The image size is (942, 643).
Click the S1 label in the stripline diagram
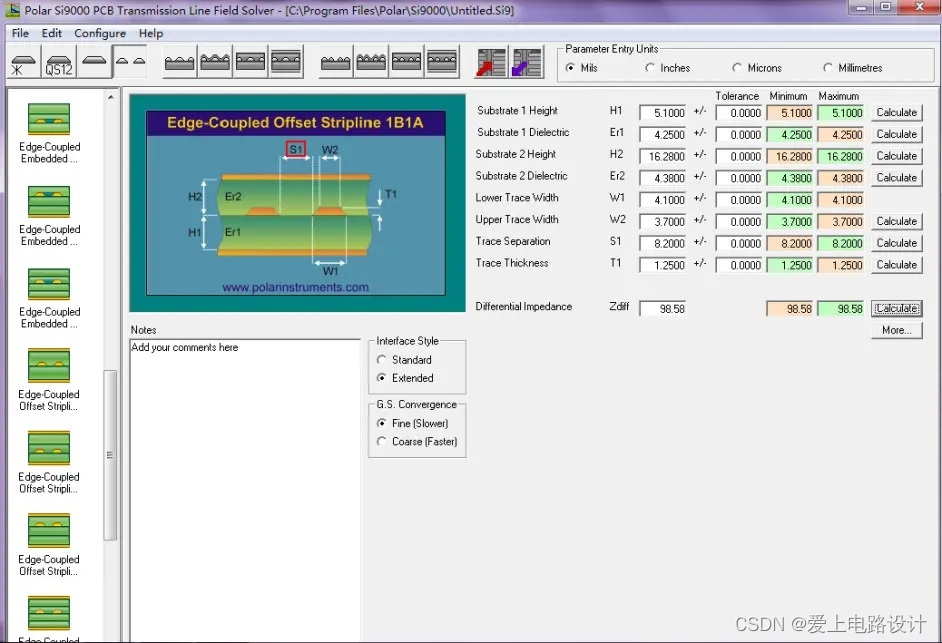pos(296,149)
